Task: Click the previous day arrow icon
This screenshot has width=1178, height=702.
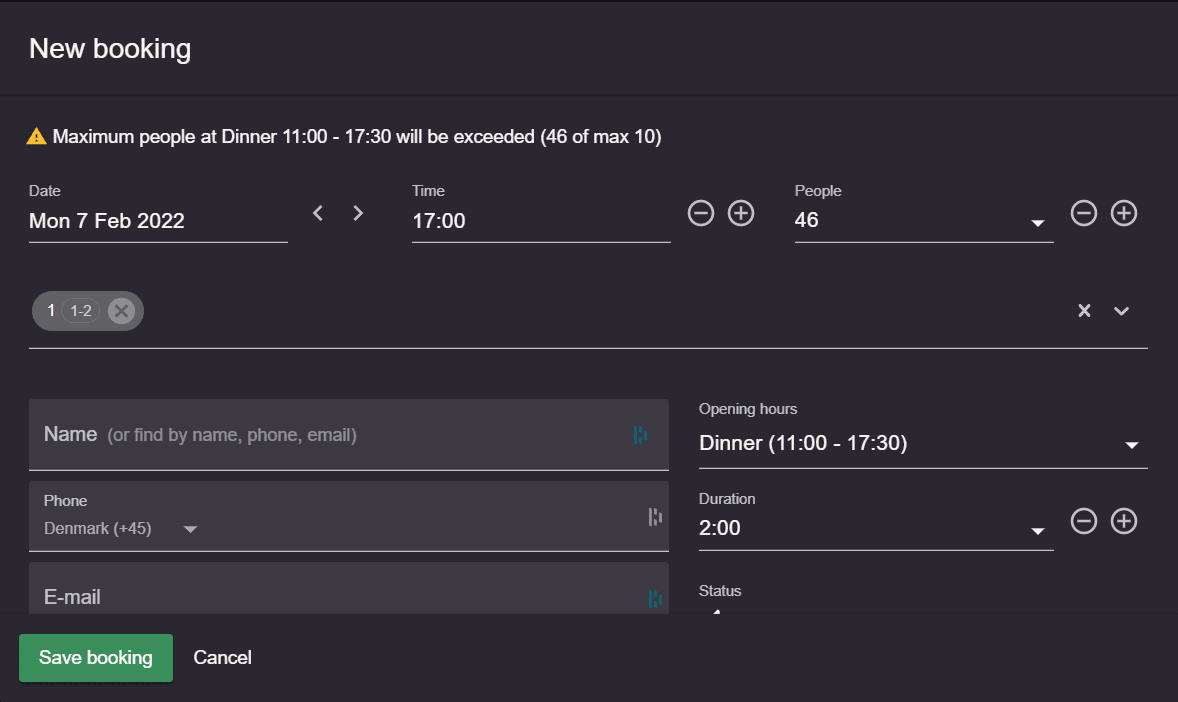Action: 317,213
